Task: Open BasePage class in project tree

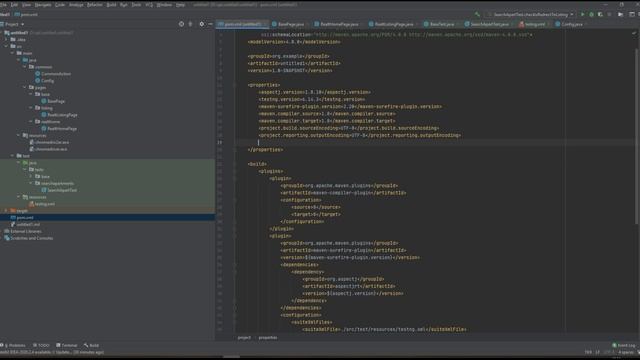Action: [x=53, y=101]
